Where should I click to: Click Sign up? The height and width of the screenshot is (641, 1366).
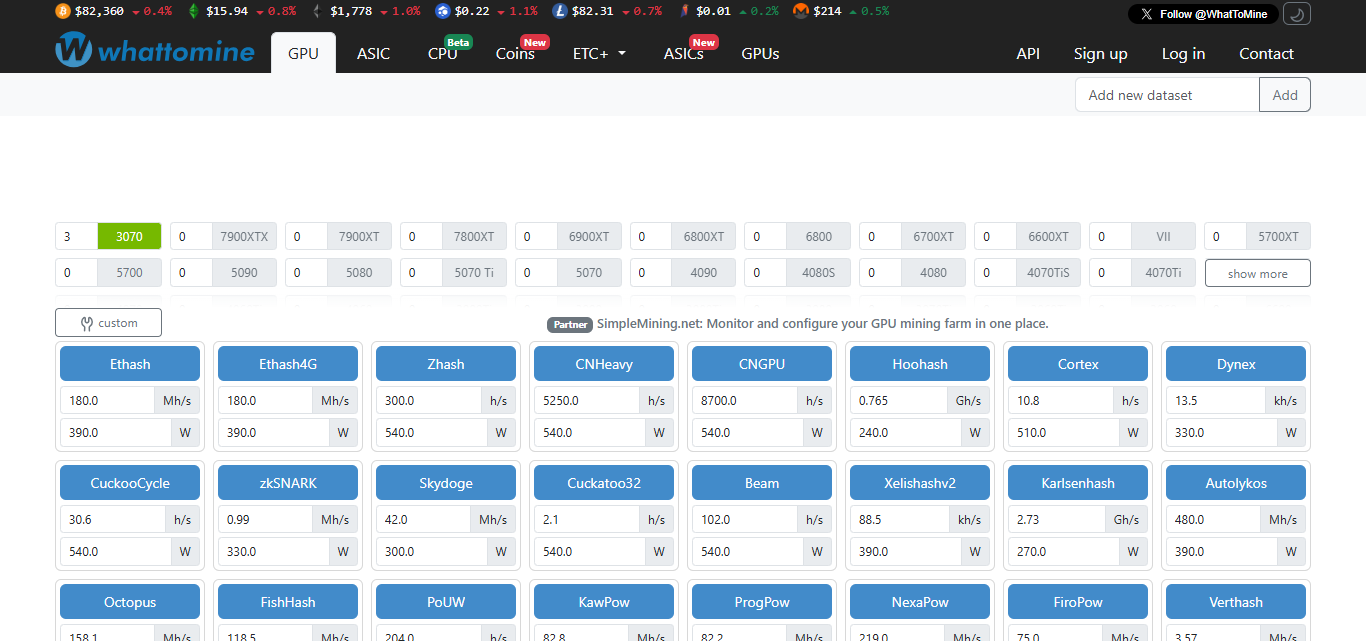click(x=1100, y=54)
